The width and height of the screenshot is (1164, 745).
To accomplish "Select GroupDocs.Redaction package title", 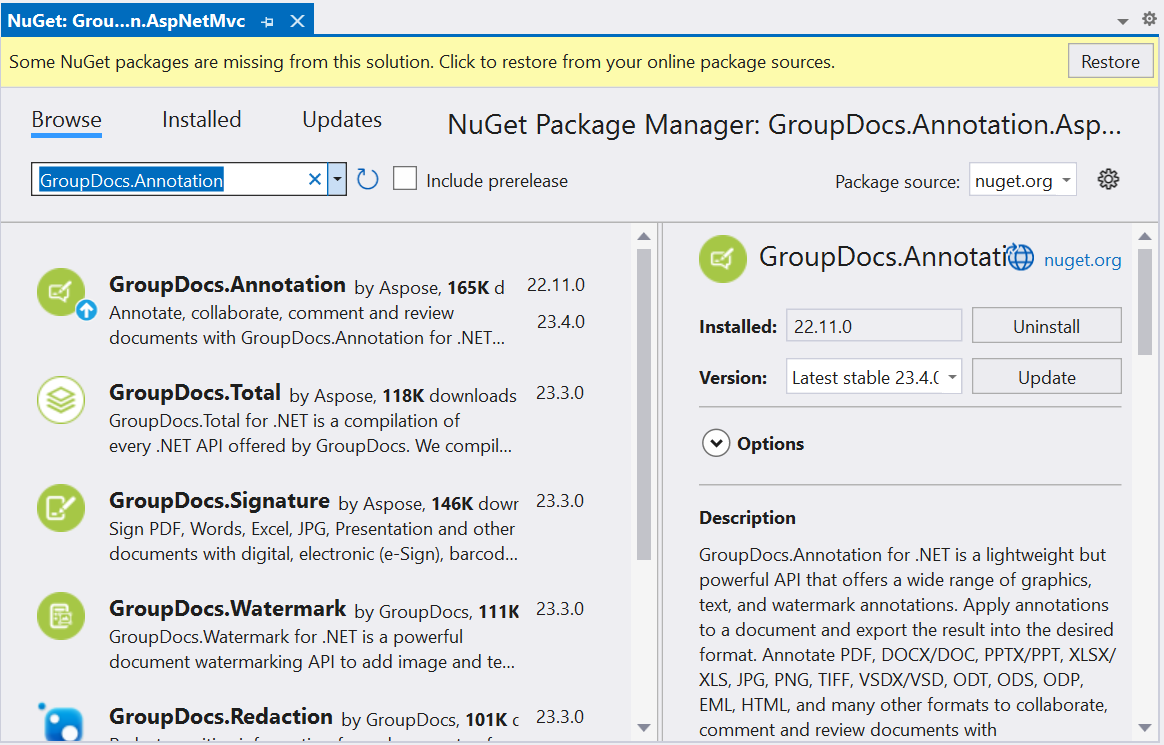I will pos(220,717).
